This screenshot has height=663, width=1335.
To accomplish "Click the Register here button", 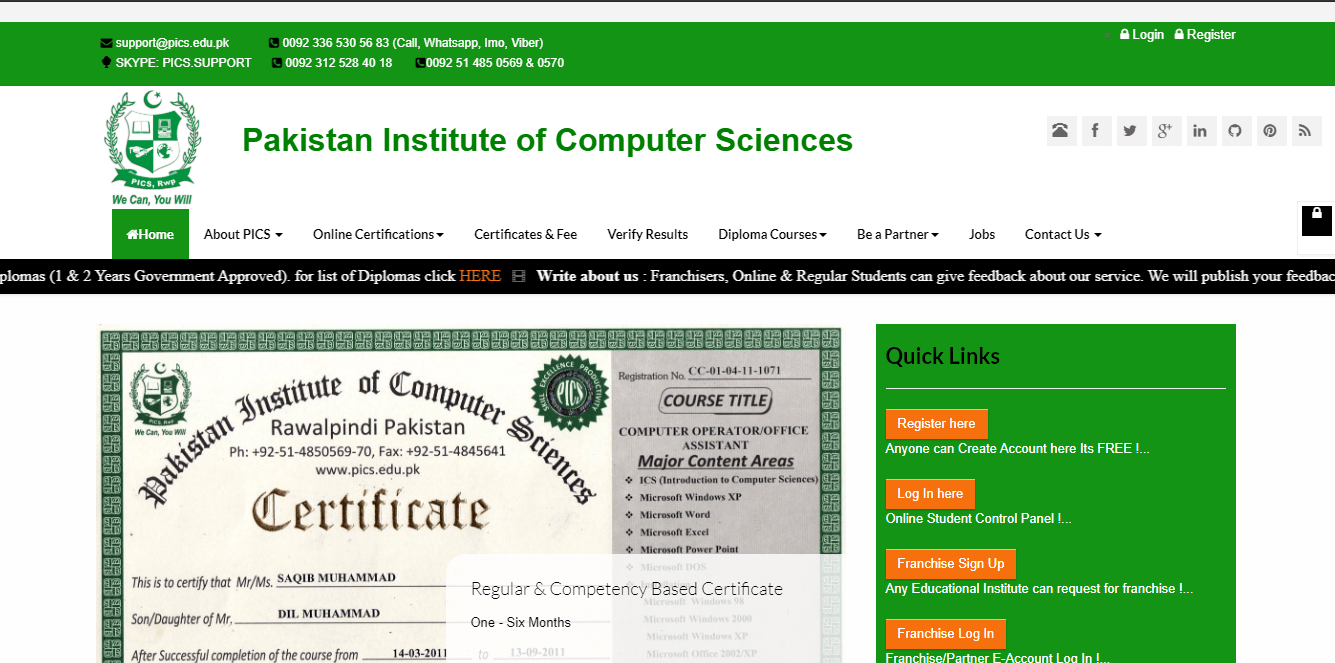I will pyautogui.click(x=936, y=423).
